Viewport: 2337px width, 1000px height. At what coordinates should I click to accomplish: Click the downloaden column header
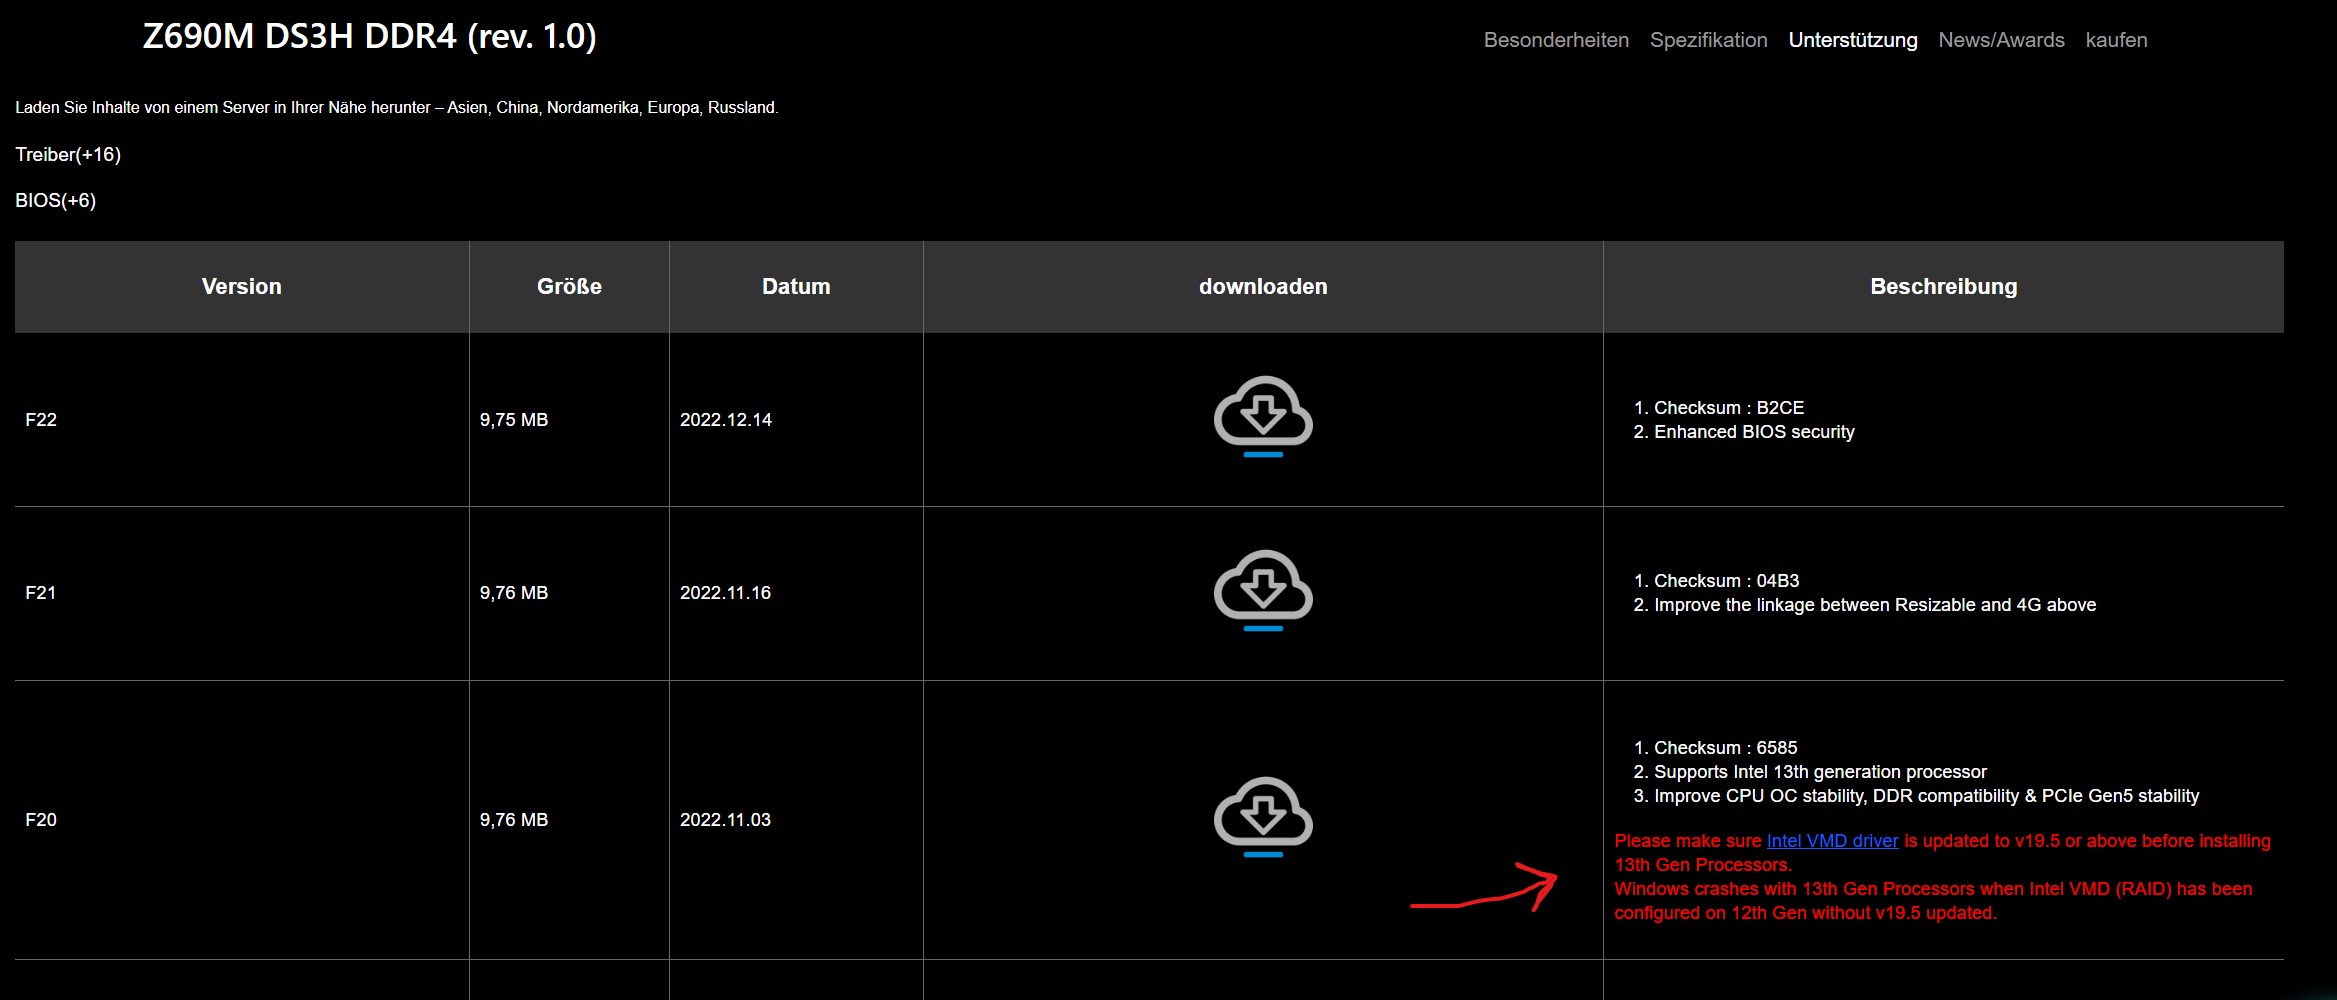[1263, 286]
